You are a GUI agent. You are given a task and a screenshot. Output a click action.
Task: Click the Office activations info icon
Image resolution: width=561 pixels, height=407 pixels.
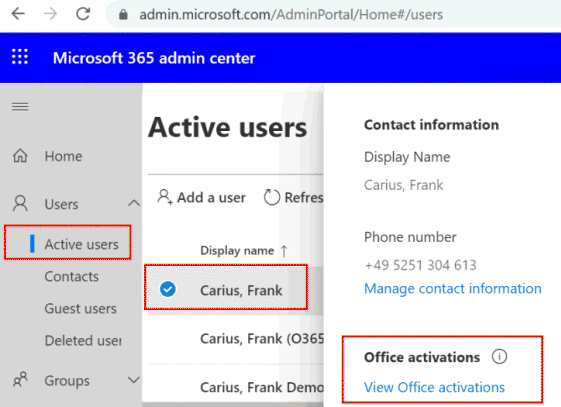[x=499, y=357]
